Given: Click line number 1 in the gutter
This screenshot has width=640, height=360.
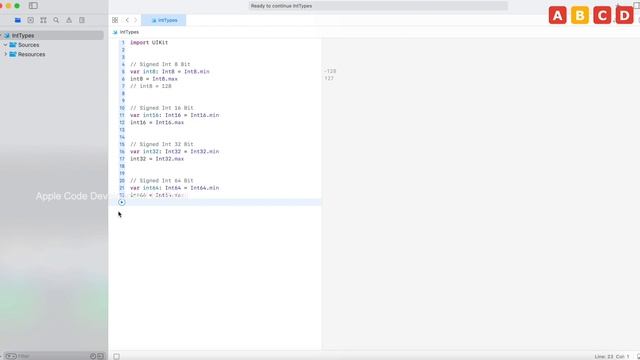Looking at the screenshot, I should pos(123,42).
